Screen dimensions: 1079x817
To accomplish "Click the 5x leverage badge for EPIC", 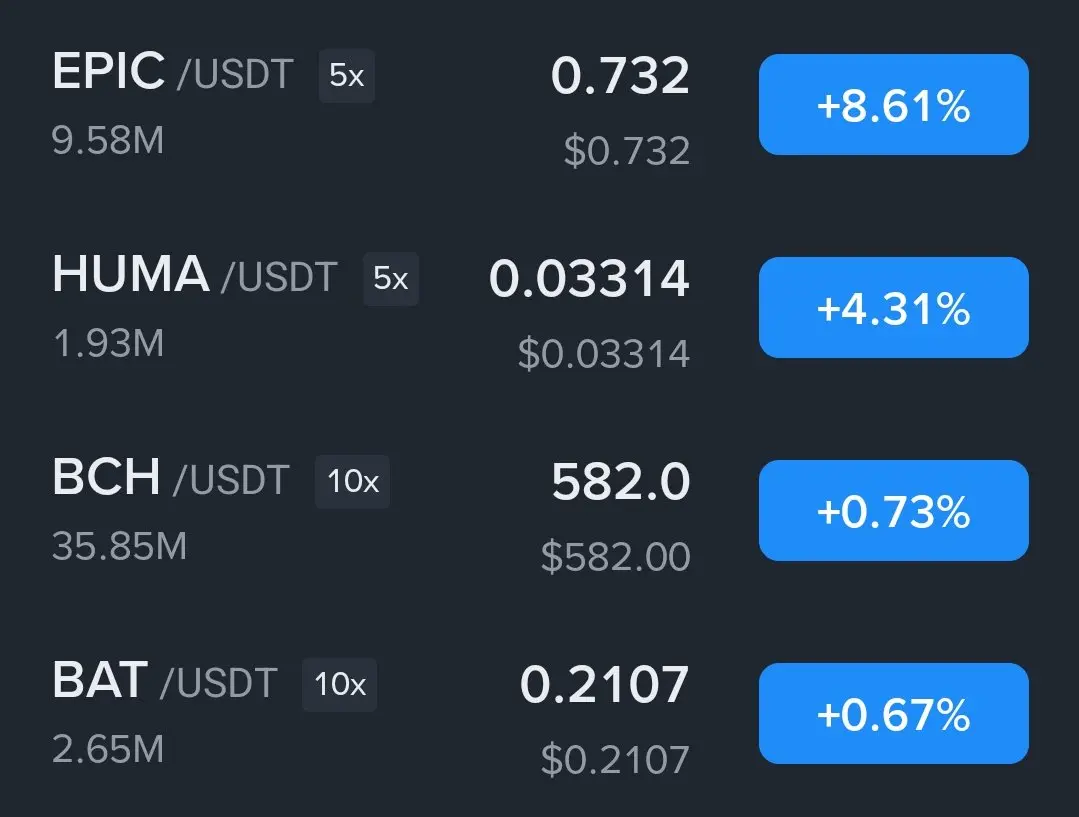I will coord(346,76).
